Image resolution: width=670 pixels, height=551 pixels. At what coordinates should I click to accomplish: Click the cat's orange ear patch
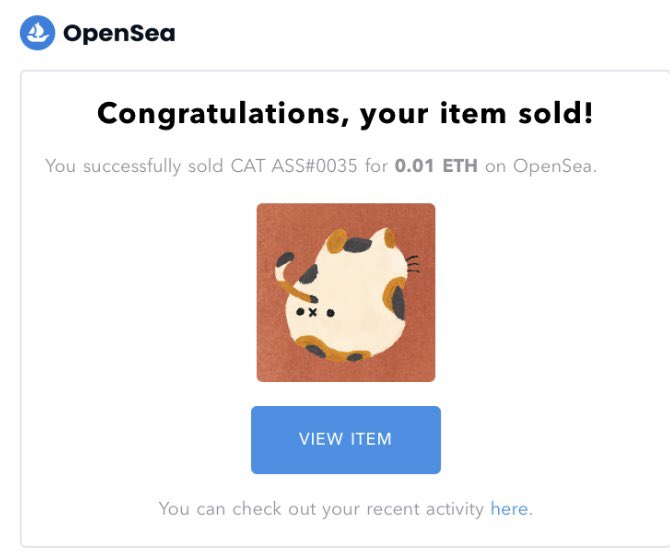click(x=336, y=240)
